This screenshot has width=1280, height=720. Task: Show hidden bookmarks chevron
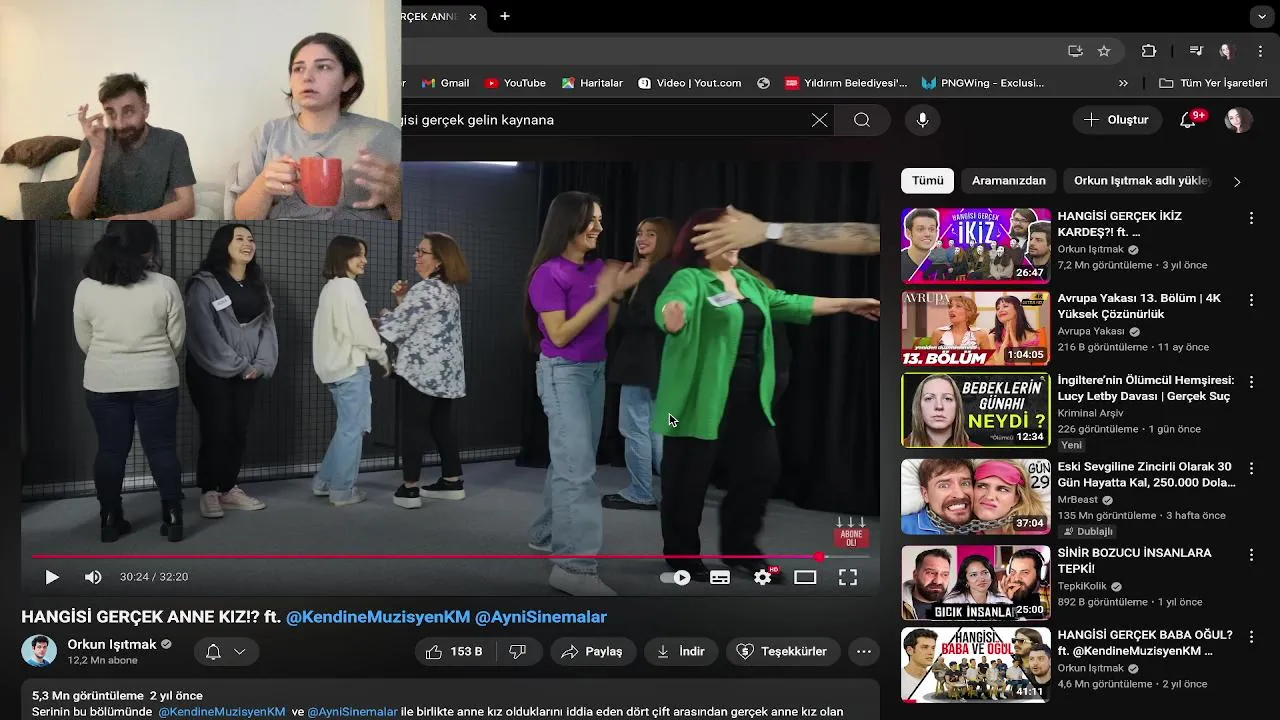point(1123,83)
